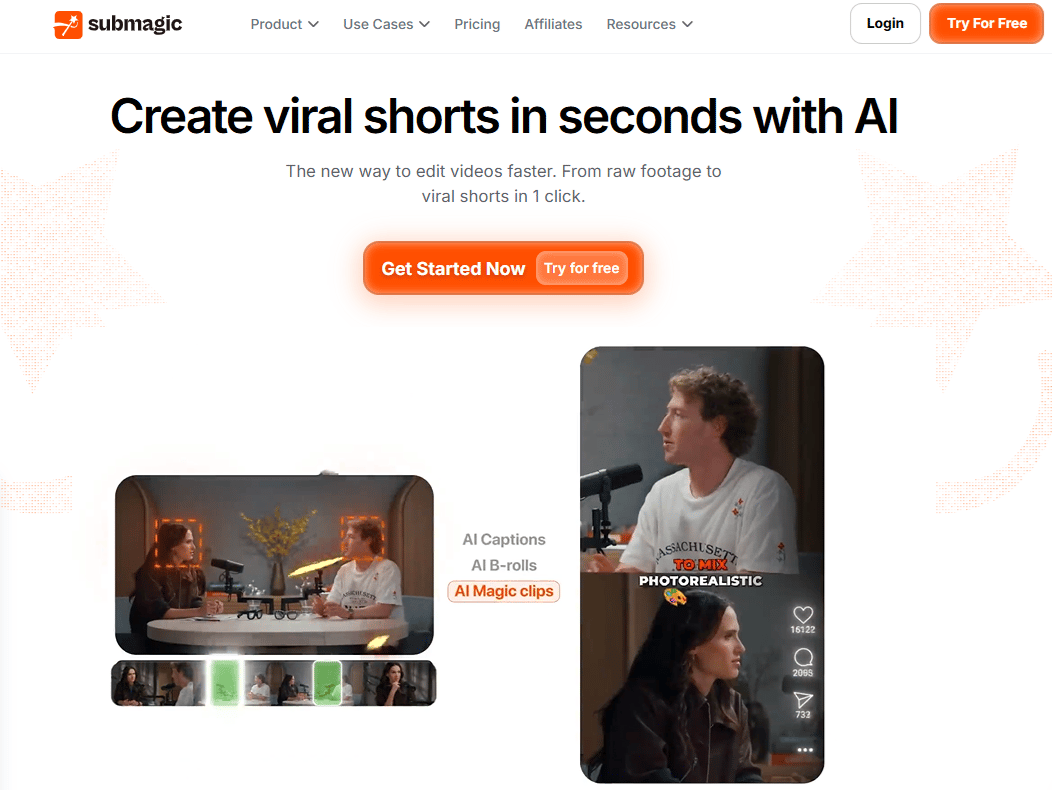
Task: Expand the Use Cases dropdown
Action: click(386, 24)
